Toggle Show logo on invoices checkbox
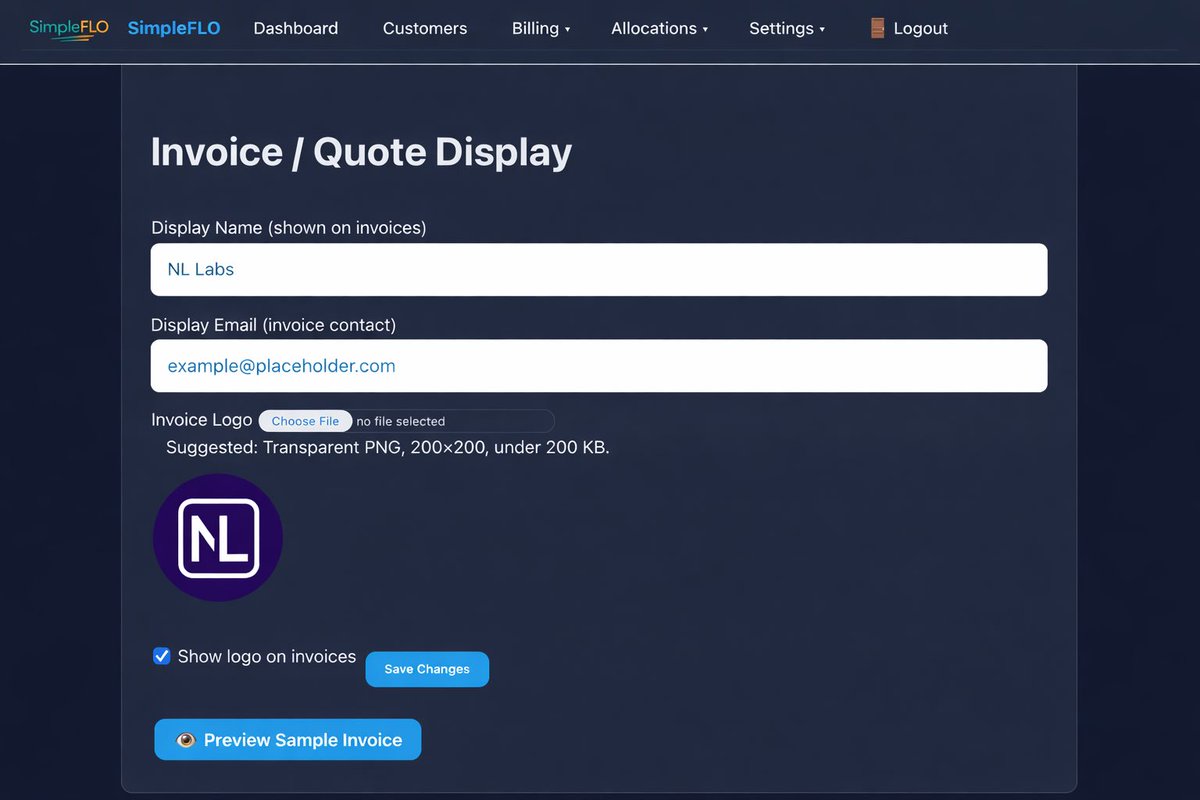This screenshot has height=800, width=1200. coord(161,656)
